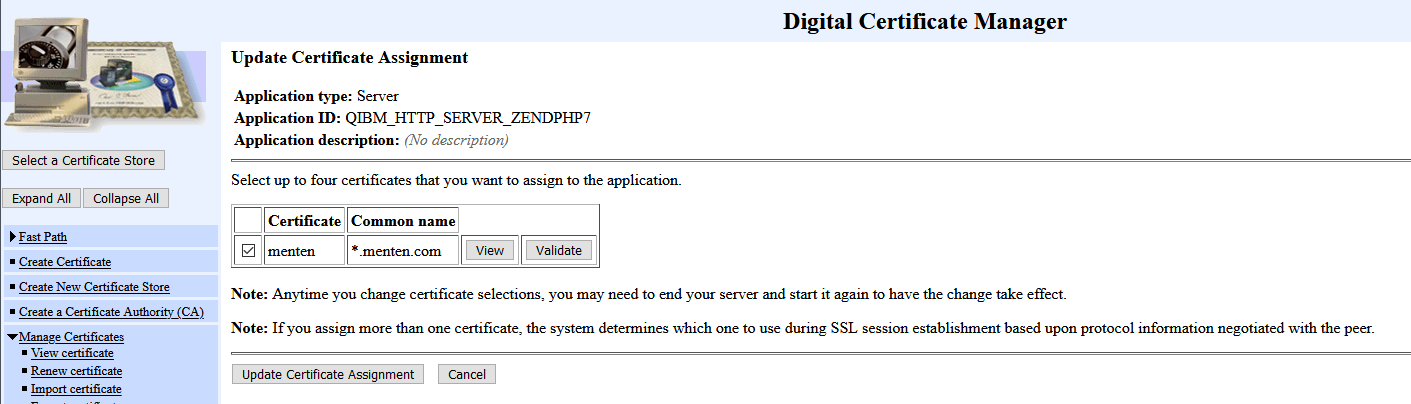This screenshot has width=1411, height=404.
Task: Open the Create Certificate link
Action: click(x=65, y=262)
